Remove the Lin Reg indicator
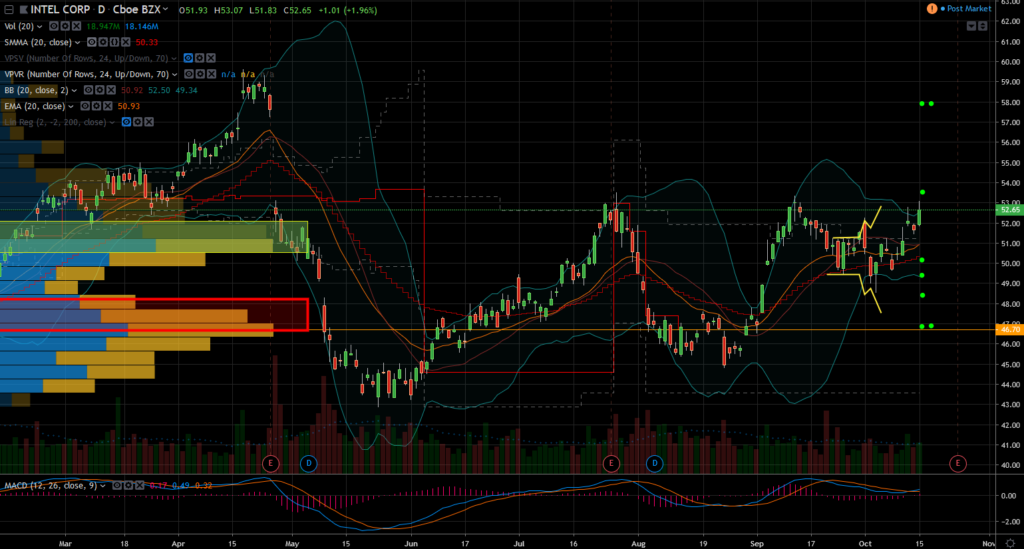 click(149, 122)
